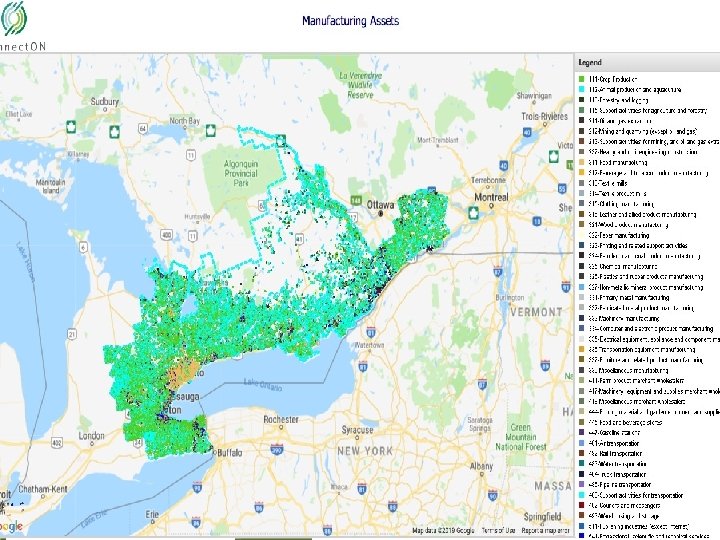Click Gasoline stations purple legend swatch
This screenshot has height=540, width=720.
582,433
